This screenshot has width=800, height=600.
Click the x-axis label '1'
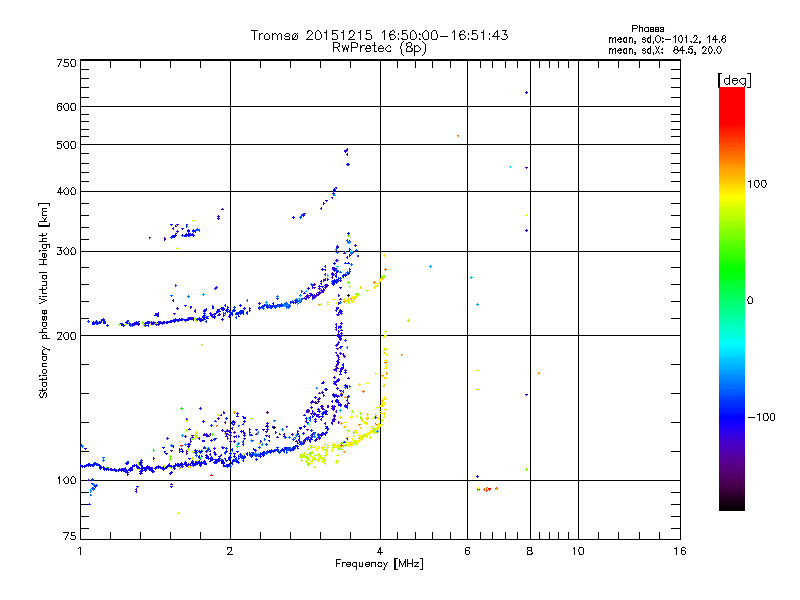pos(80,551)
